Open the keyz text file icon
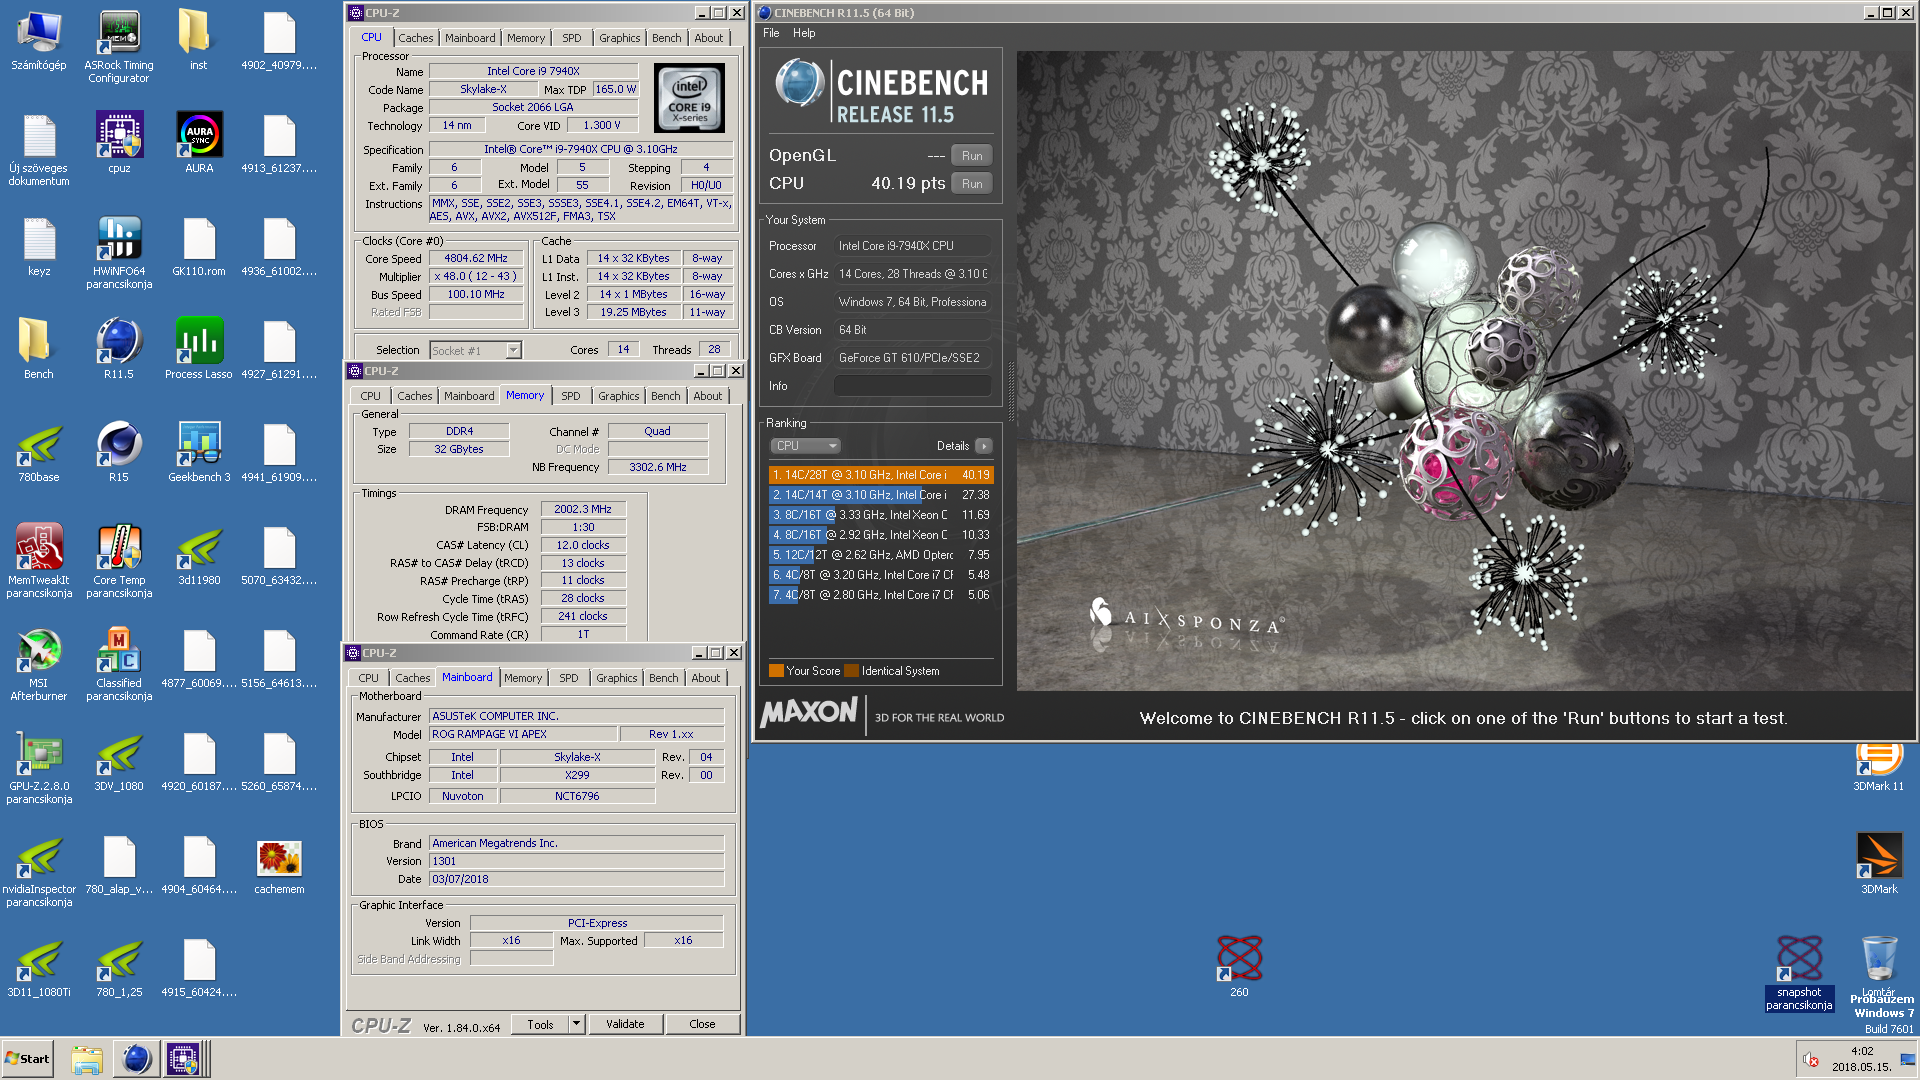 (x=39, y=247)
